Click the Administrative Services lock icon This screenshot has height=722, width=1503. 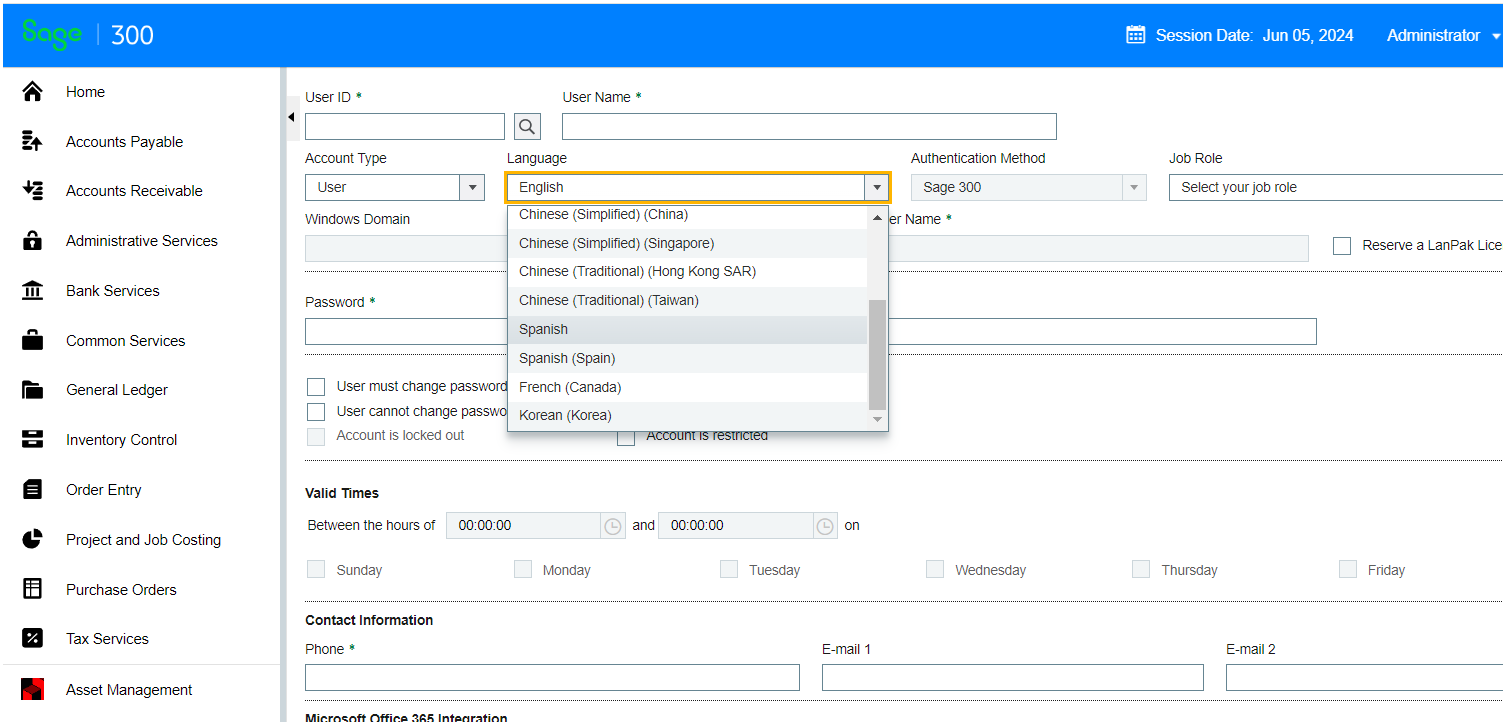click(x=32, y=241)
